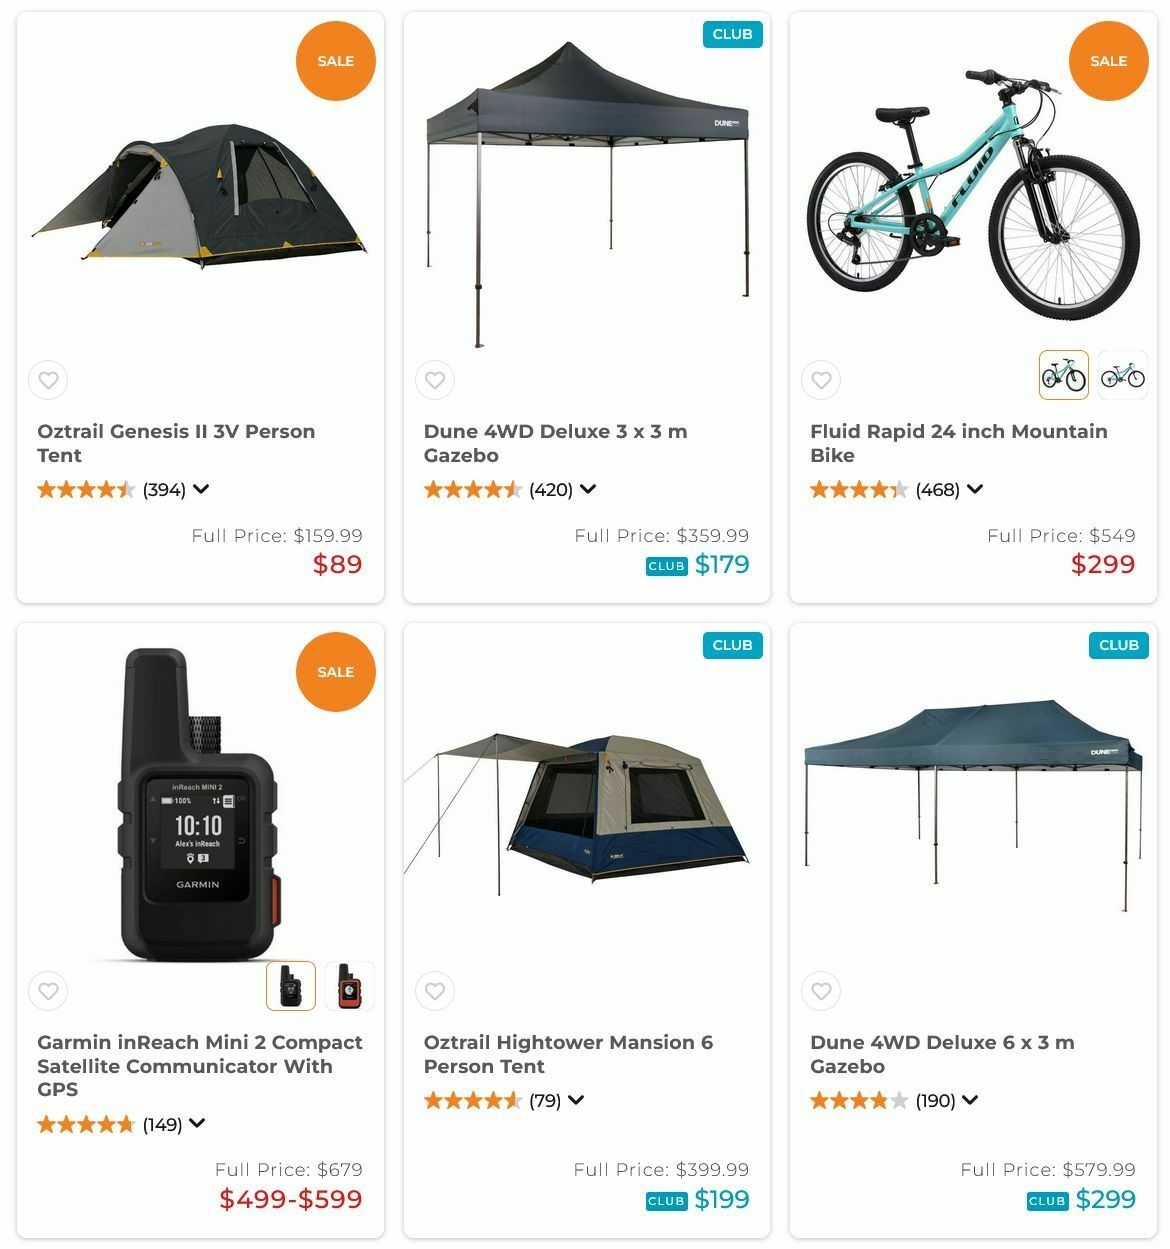Screen dimensions: 1170x1249
Task: Save Oztrail Hightower Mansion tent to wishlist
Action: [x=435, y=991]
